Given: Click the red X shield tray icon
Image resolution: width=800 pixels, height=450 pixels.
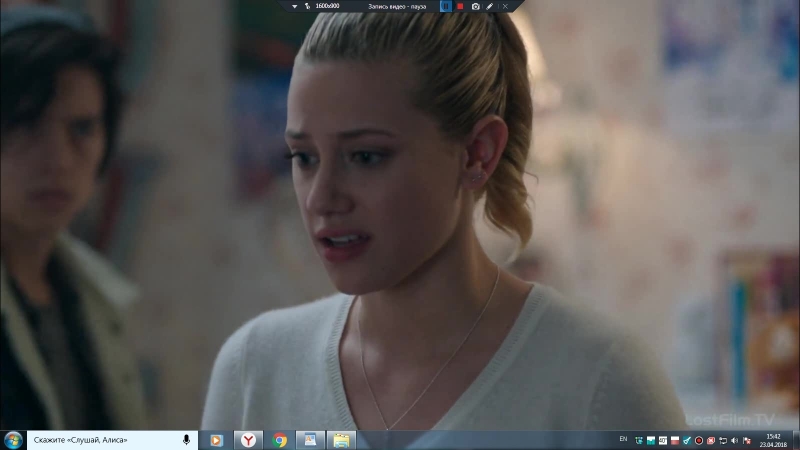Looking at the screenshot, I should coord(711,440).
